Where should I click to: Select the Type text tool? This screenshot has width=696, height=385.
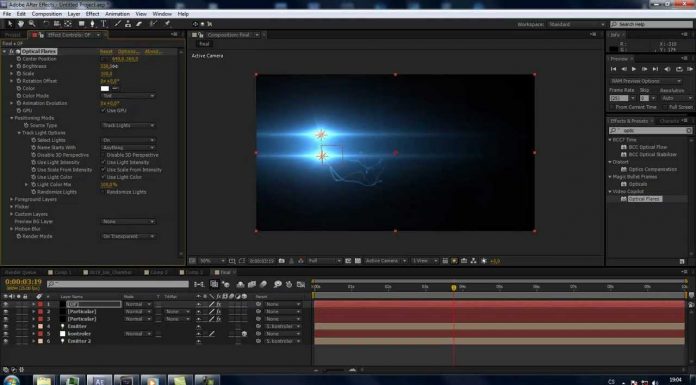(103, 24)
